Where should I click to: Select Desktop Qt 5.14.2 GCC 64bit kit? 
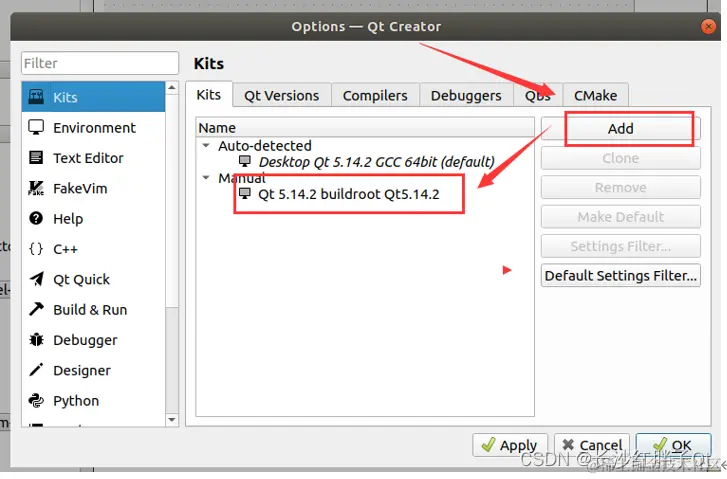(x=376, y=162)
